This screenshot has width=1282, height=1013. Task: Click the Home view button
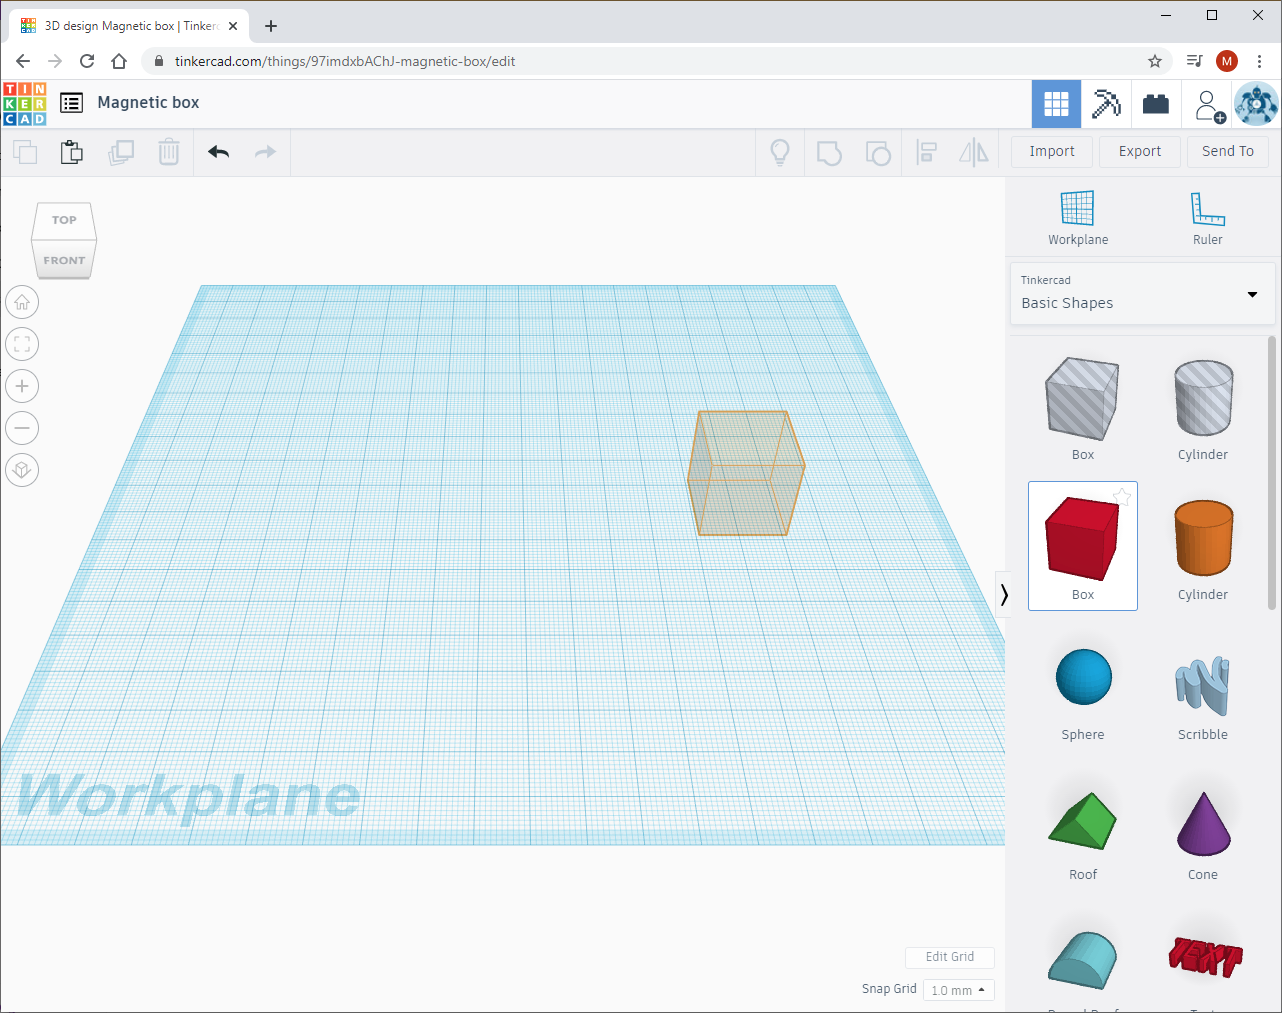[22, 302]
